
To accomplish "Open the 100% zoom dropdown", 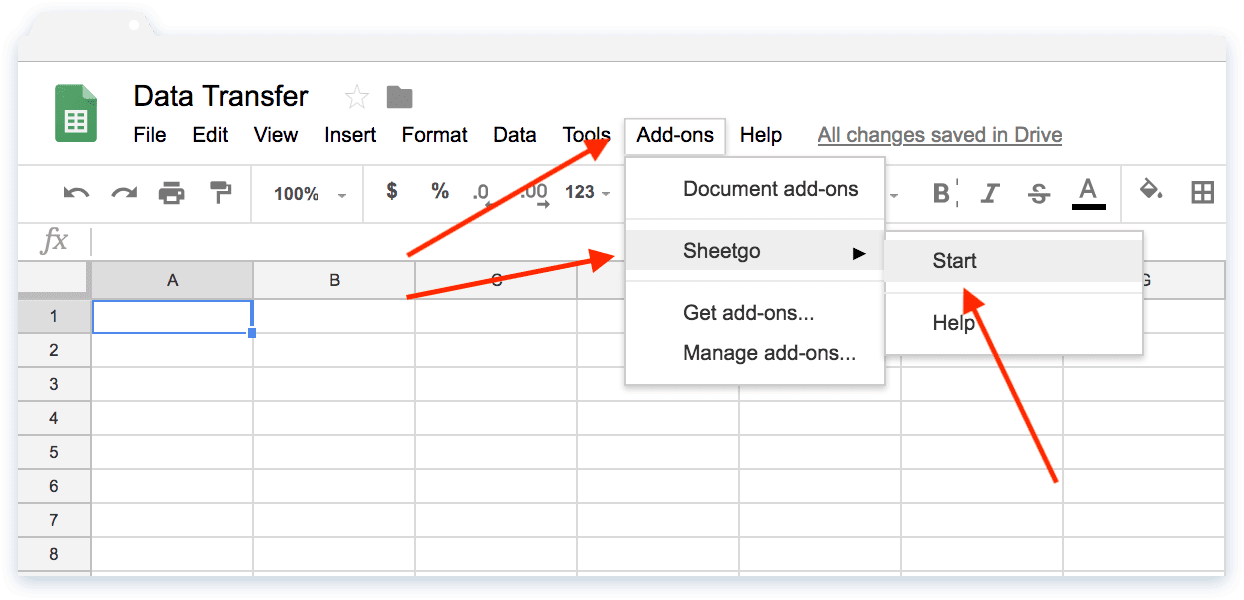I will (310, 193).
